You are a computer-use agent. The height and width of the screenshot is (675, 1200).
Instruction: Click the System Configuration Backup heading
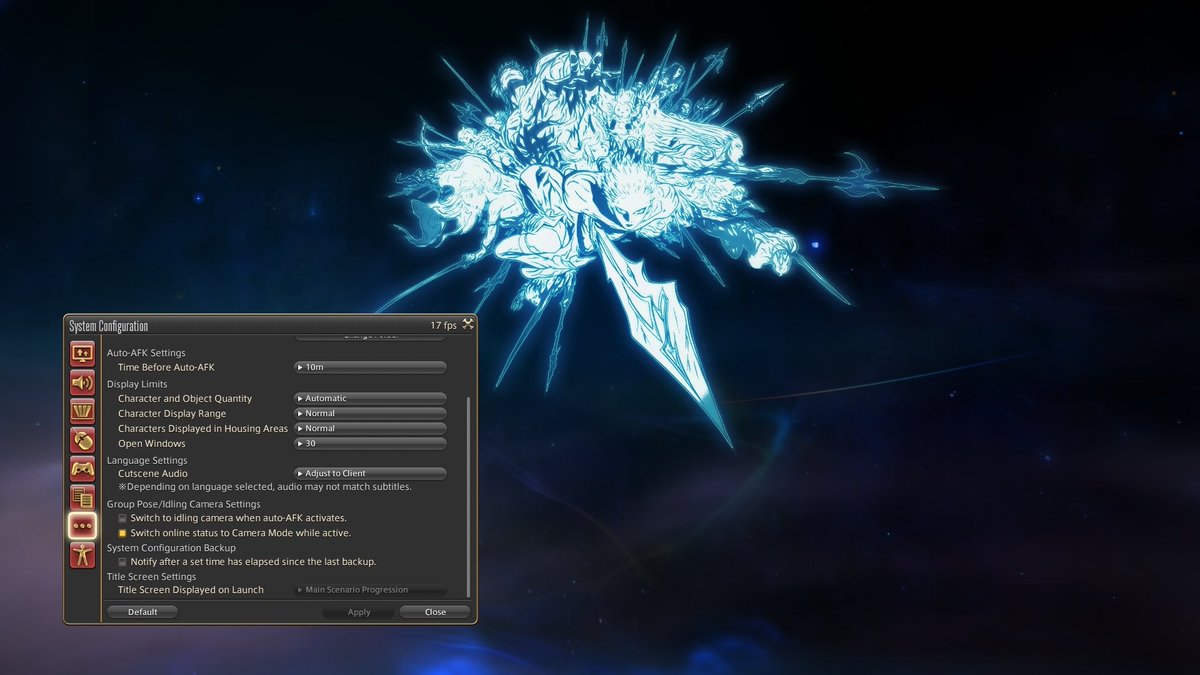pyautogui.click(x=171, y=548)
